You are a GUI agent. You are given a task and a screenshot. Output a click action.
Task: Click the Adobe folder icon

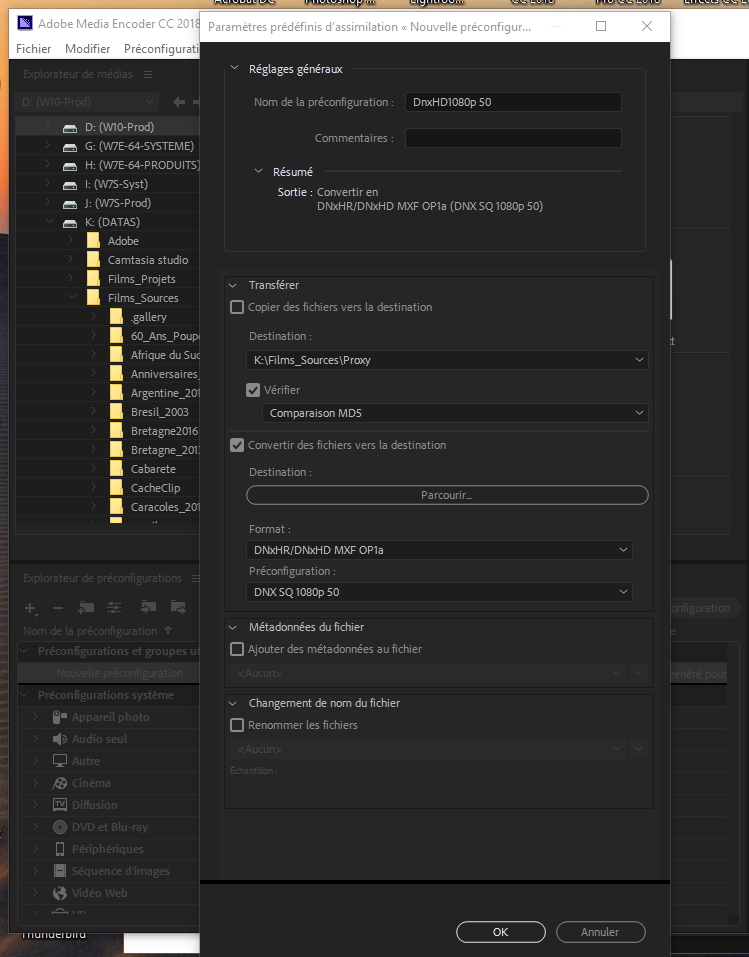coord(93,240)
